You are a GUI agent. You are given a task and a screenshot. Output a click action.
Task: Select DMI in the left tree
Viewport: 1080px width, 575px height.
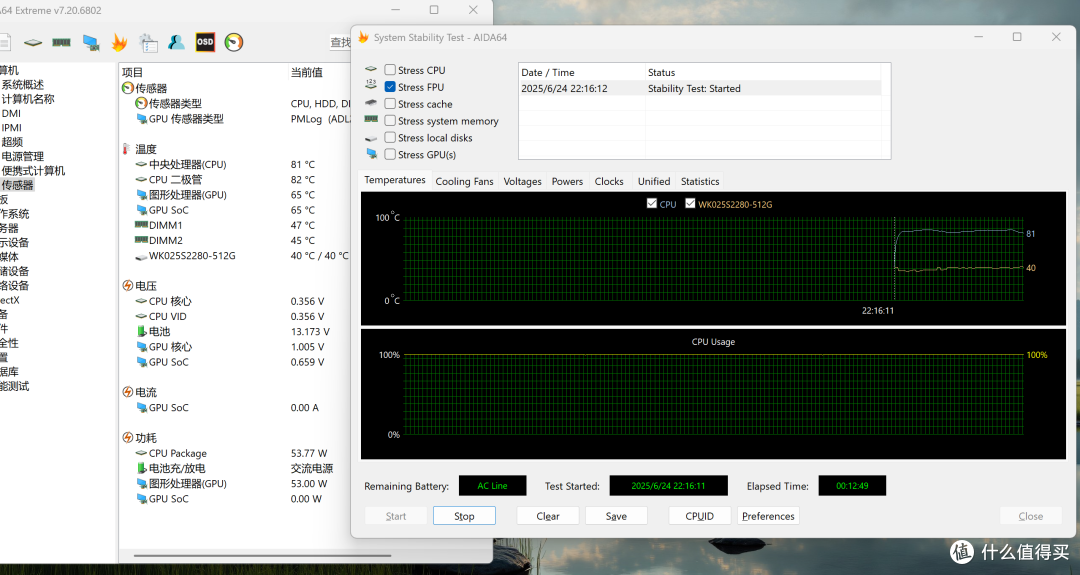[x=11, y=114]
